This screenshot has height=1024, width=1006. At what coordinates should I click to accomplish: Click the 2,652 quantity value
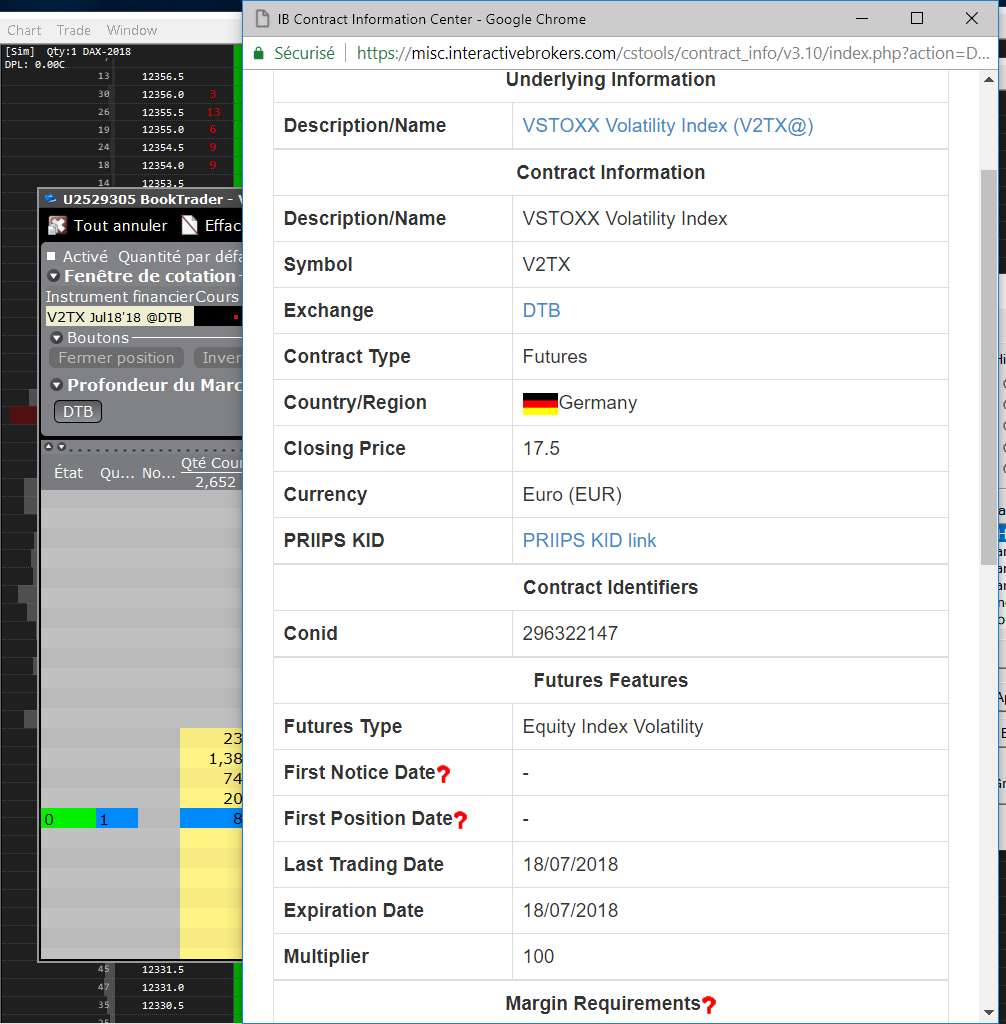tap(216, 482)
